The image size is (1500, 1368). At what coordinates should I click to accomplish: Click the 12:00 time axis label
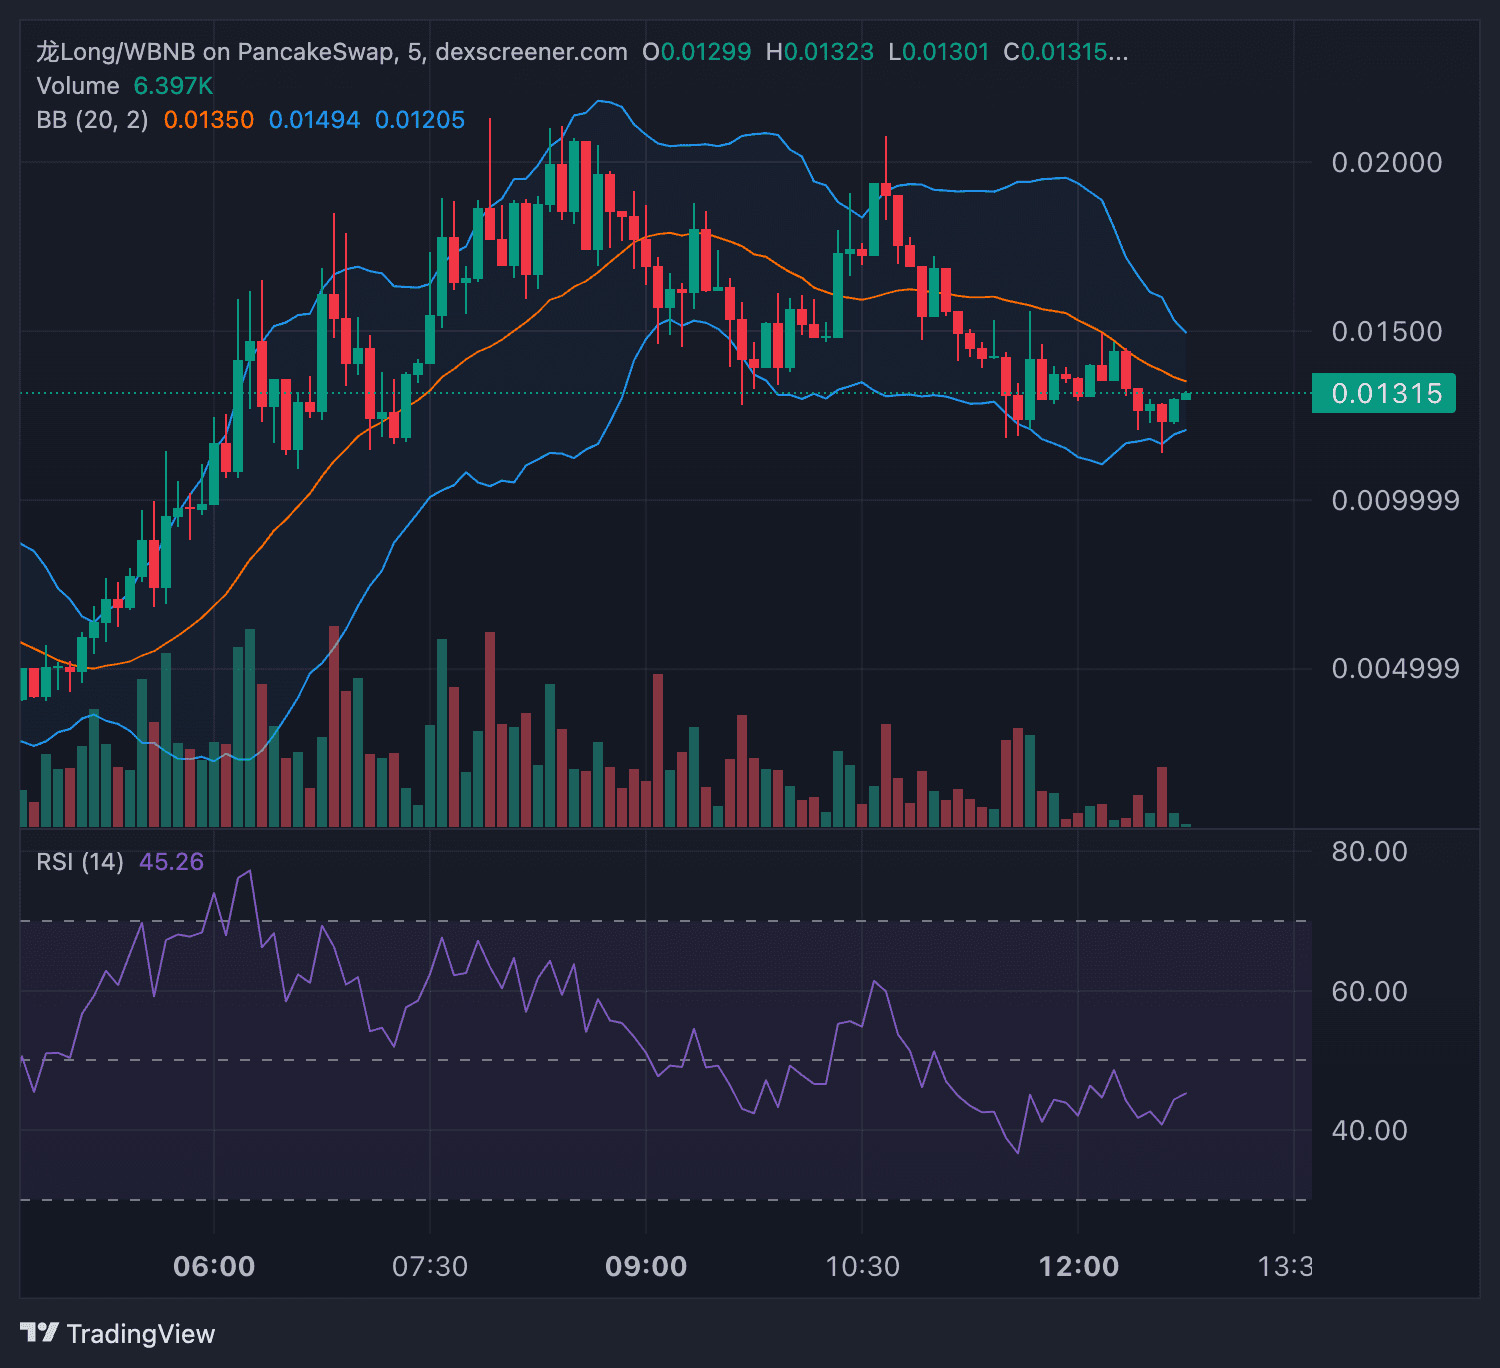tap(1078, 1267)
